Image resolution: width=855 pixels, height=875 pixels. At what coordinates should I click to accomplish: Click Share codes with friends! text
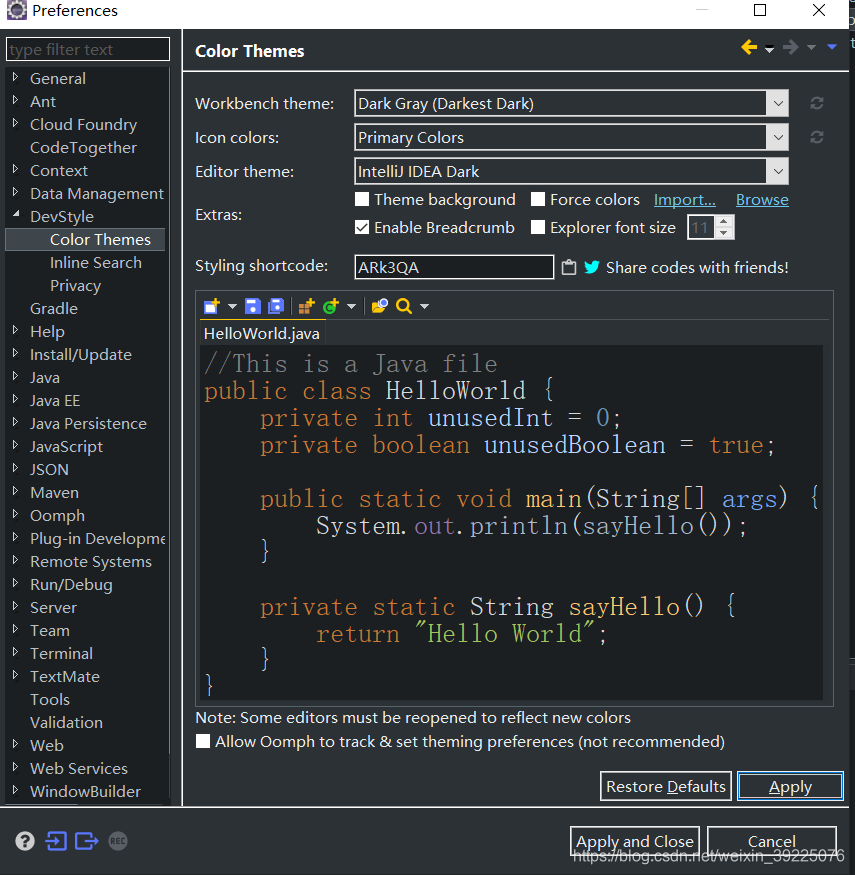point(697,267)
